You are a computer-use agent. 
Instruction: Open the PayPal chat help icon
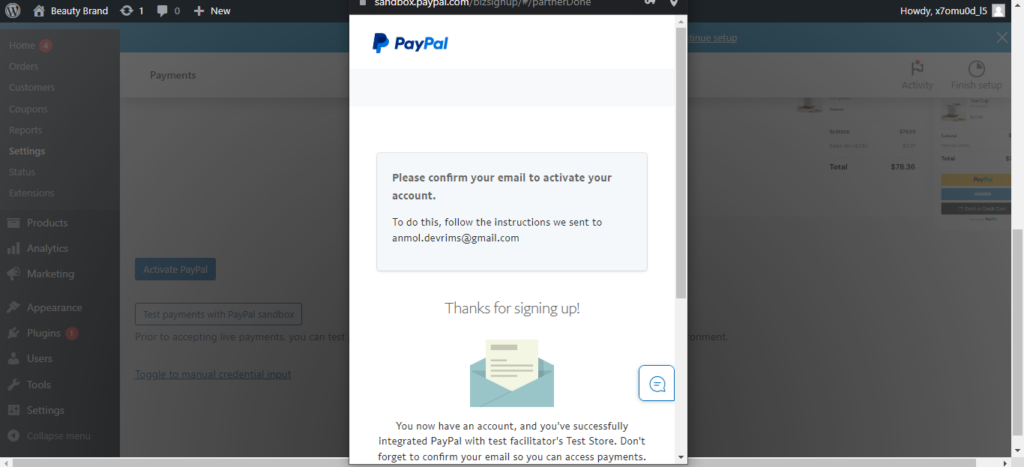[x=656, y=383]
